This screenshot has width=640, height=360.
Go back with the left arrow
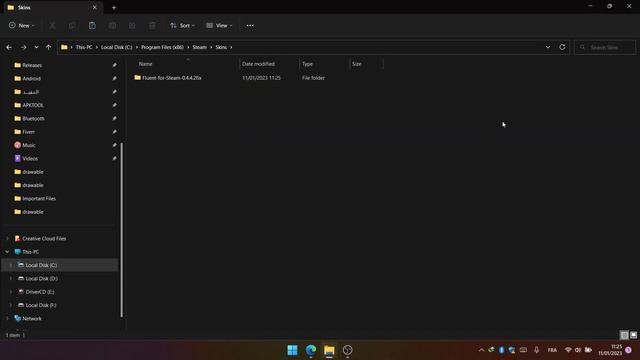click(x=9, y=47)
